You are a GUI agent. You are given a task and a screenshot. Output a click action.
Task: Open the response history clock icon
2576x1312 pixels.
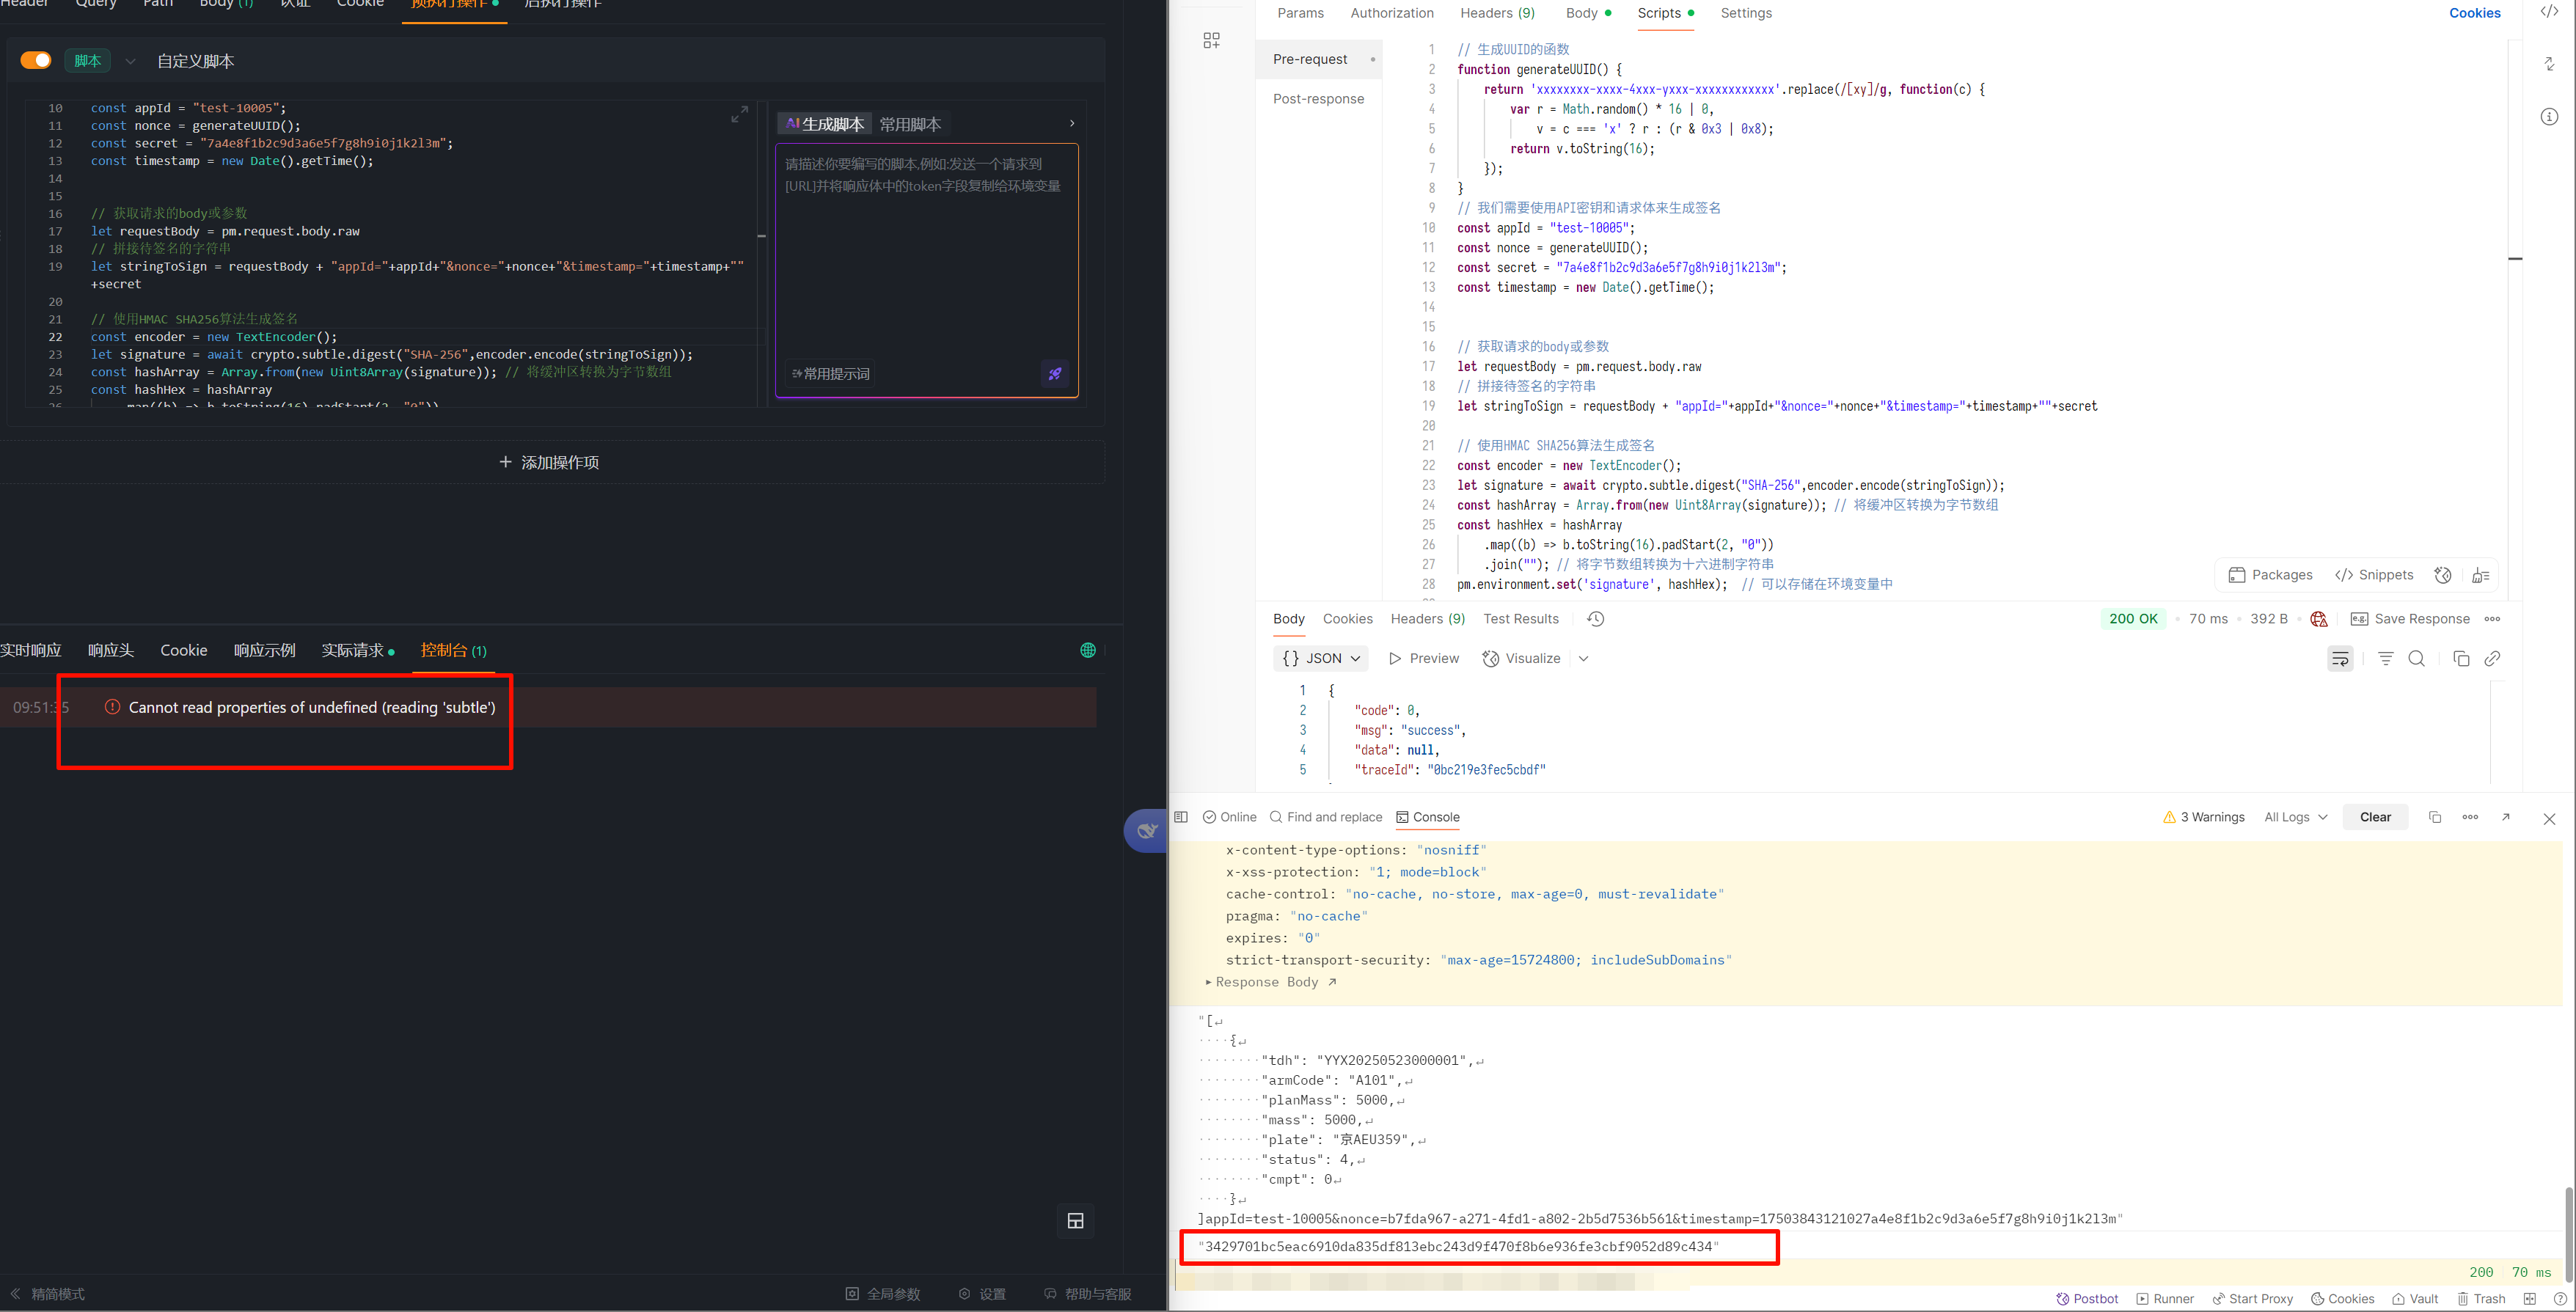point(1596,619)
